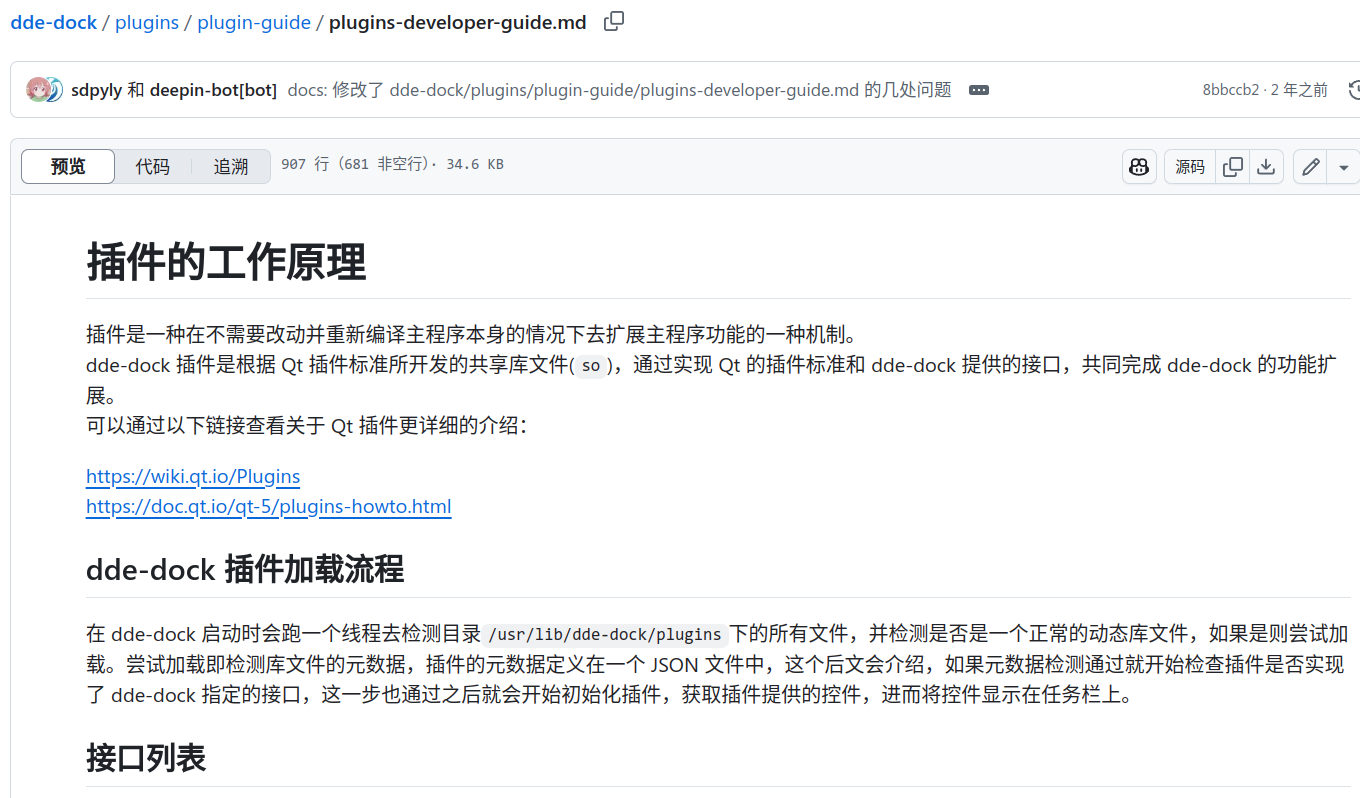Image resolution: width=1360 pixels, height=798 pixels.
Task: Open the 源码 raw view button
Action: pyautogui.click(x=1190, y=167)
